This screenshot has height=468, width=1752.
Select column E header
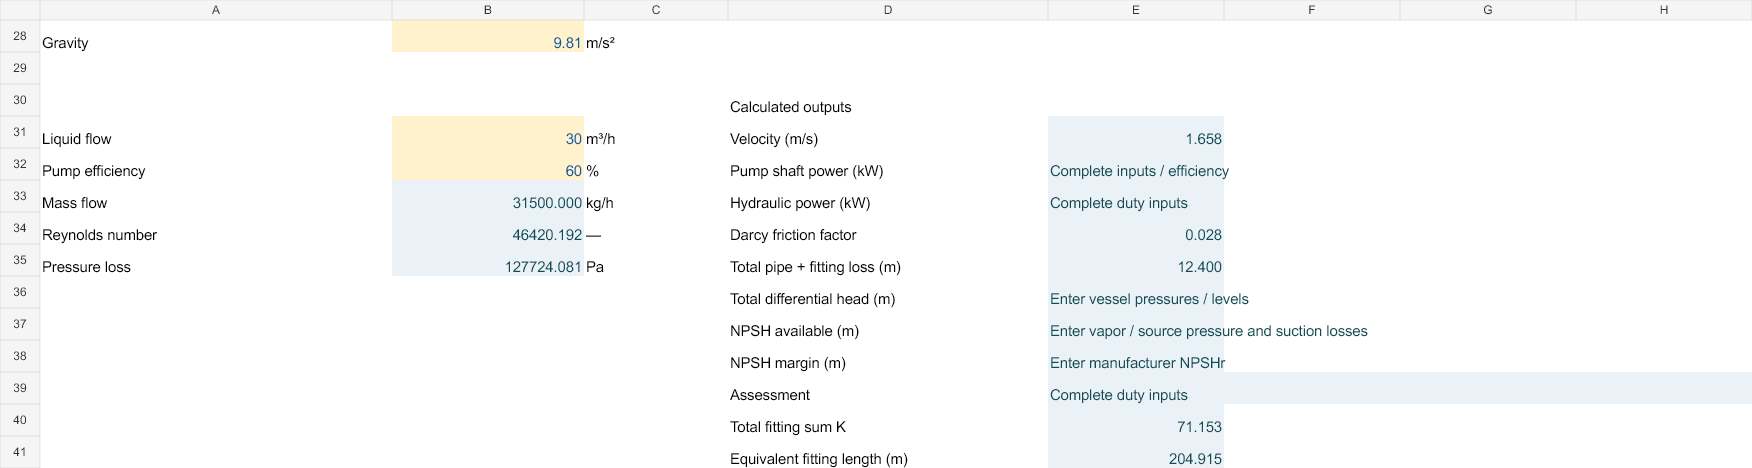(1136, 10)
